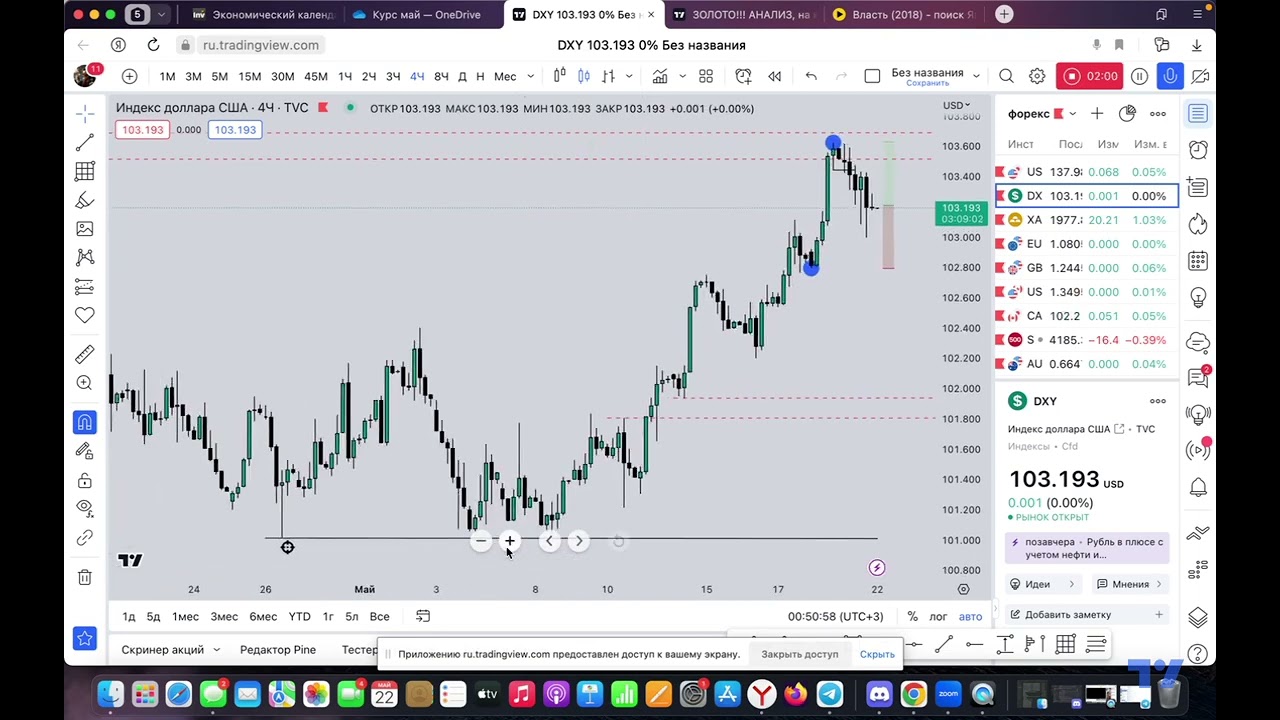
Task: Open the indicators button
Action: (660, 76)
